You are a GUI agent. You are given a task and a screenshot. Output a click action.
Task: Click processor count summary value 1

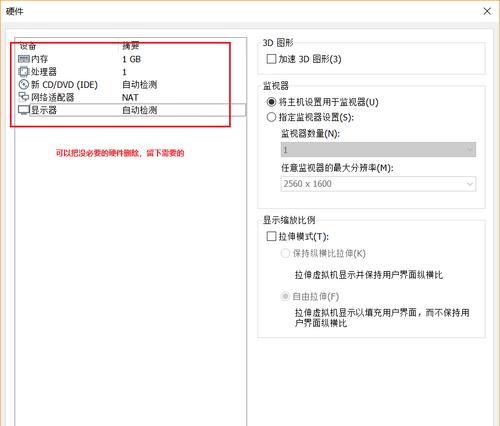click(x=124, y=72)
